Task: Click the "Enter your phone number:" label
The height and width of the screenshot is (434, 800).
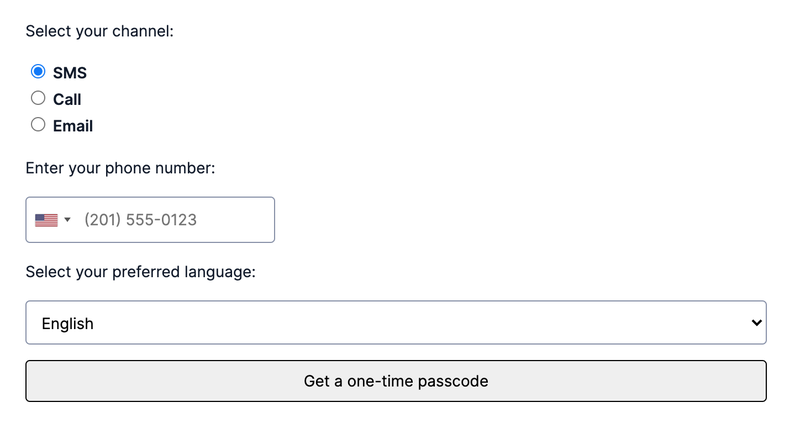Action: 120,168
